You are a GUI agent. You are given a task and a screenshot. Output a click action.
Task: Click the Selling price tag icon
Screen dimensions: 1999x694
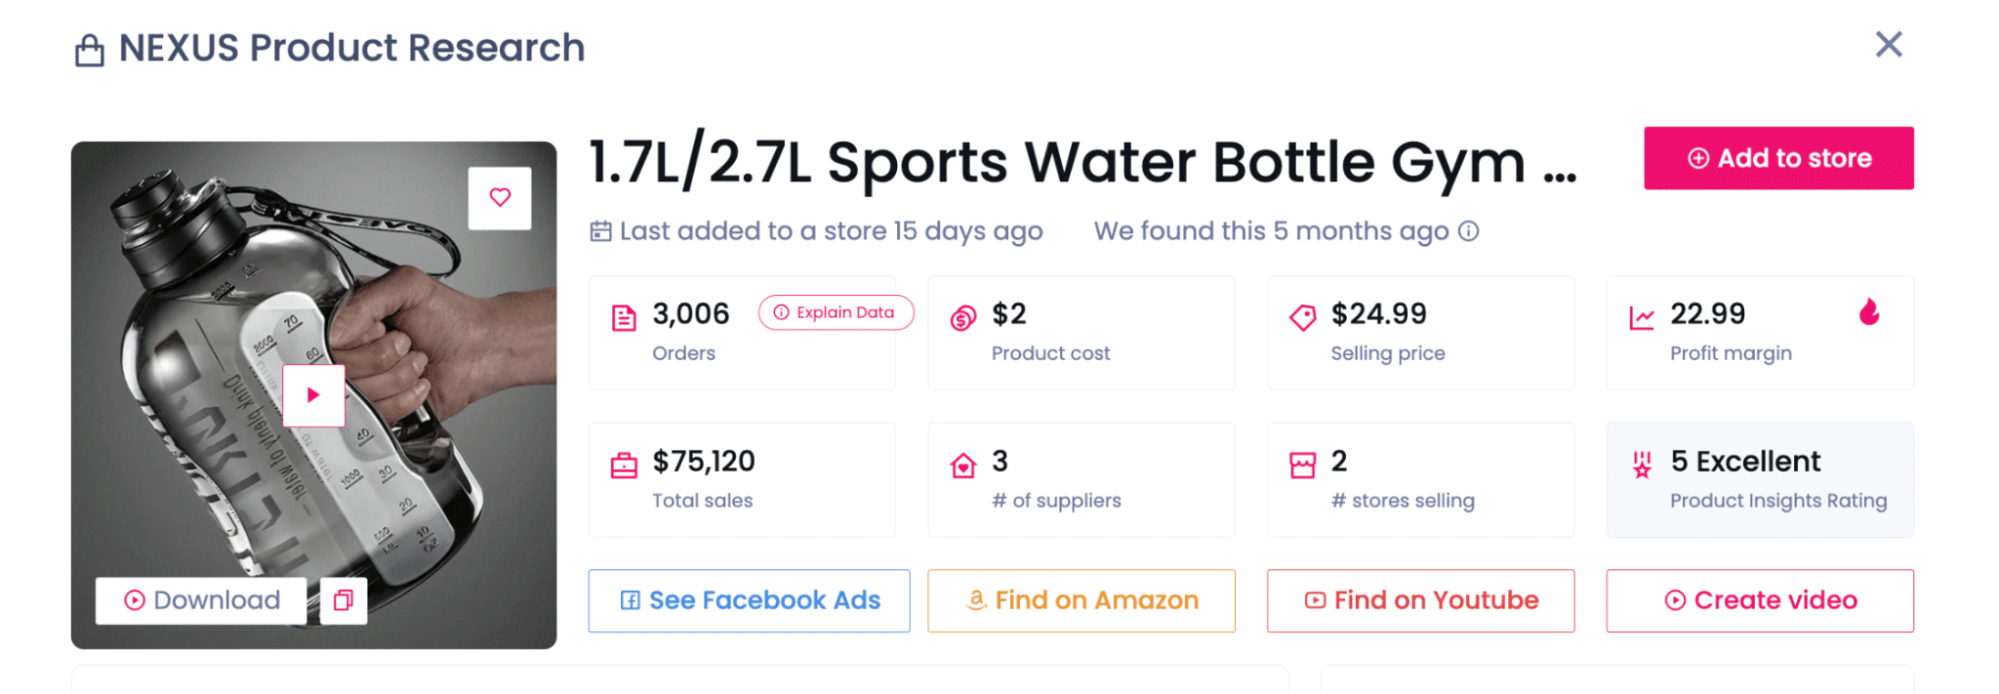point(1302,318)
